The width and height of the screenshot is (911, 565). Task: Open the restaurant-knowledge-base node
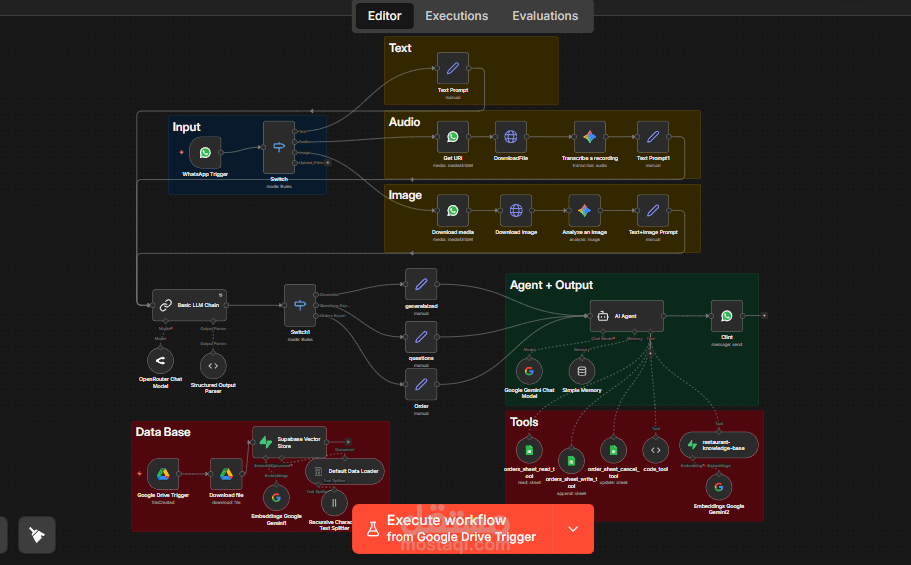[x=719, y=445]
